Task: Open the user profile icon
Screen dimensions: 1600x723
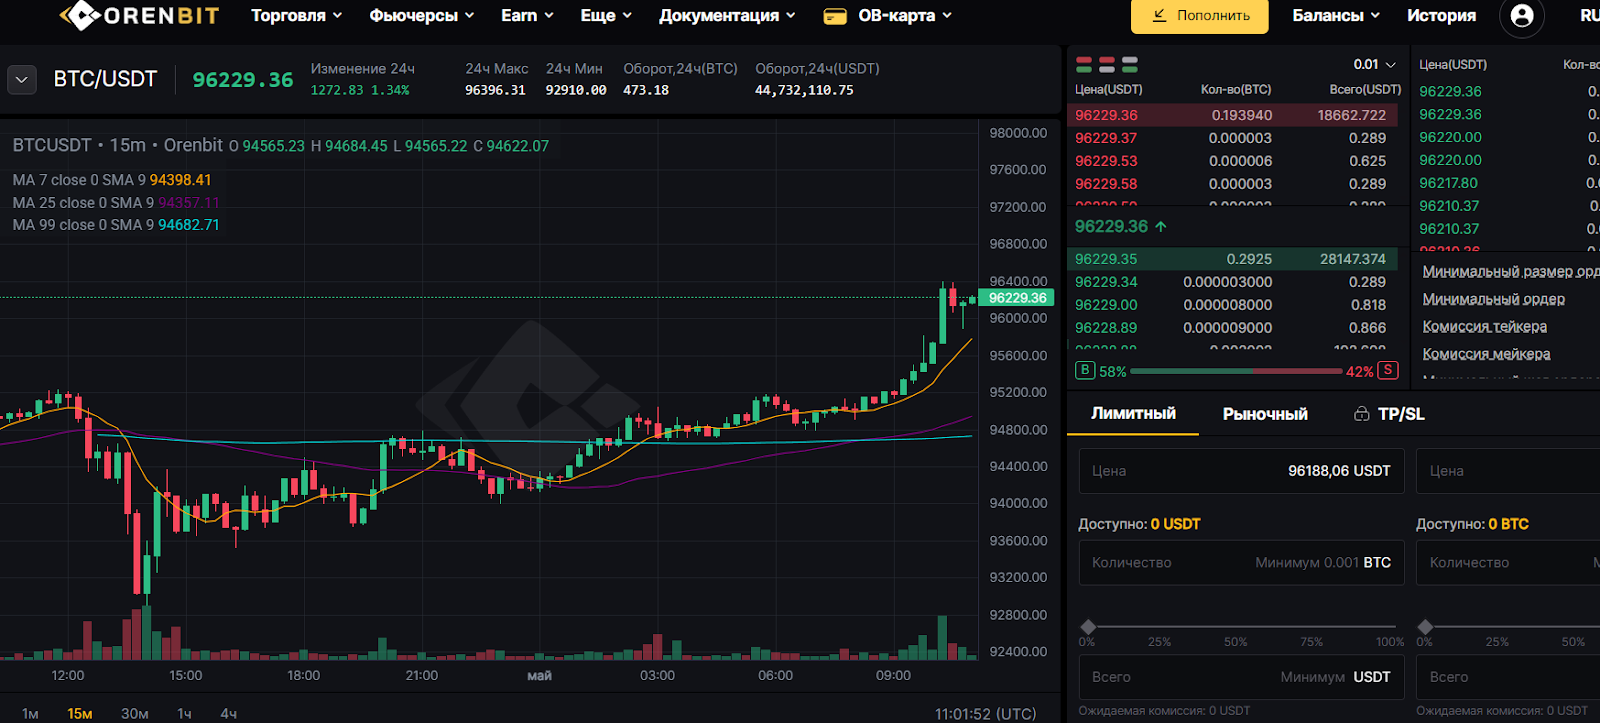Action: point(1522,16)
